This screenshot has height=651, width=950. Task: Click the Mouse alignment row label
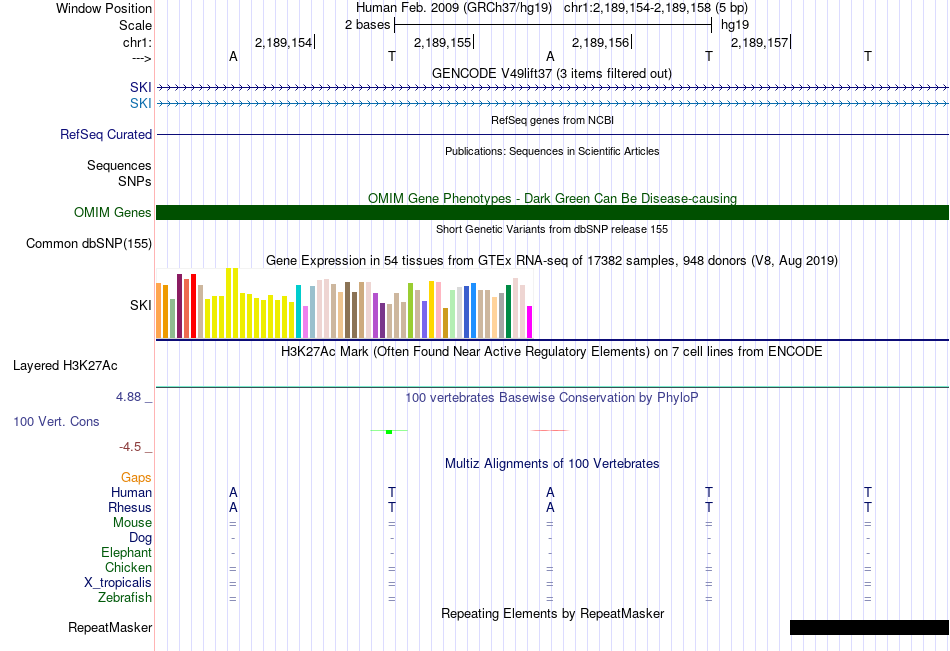click(133, 522)
